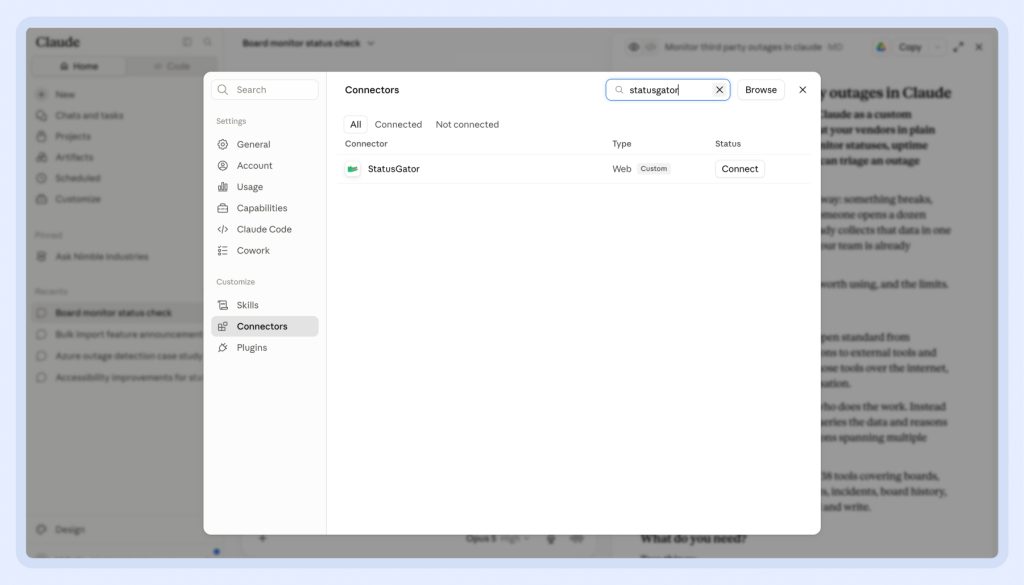Open Account settings
The image size is (1024, 585).
click(x=264, y=166)
